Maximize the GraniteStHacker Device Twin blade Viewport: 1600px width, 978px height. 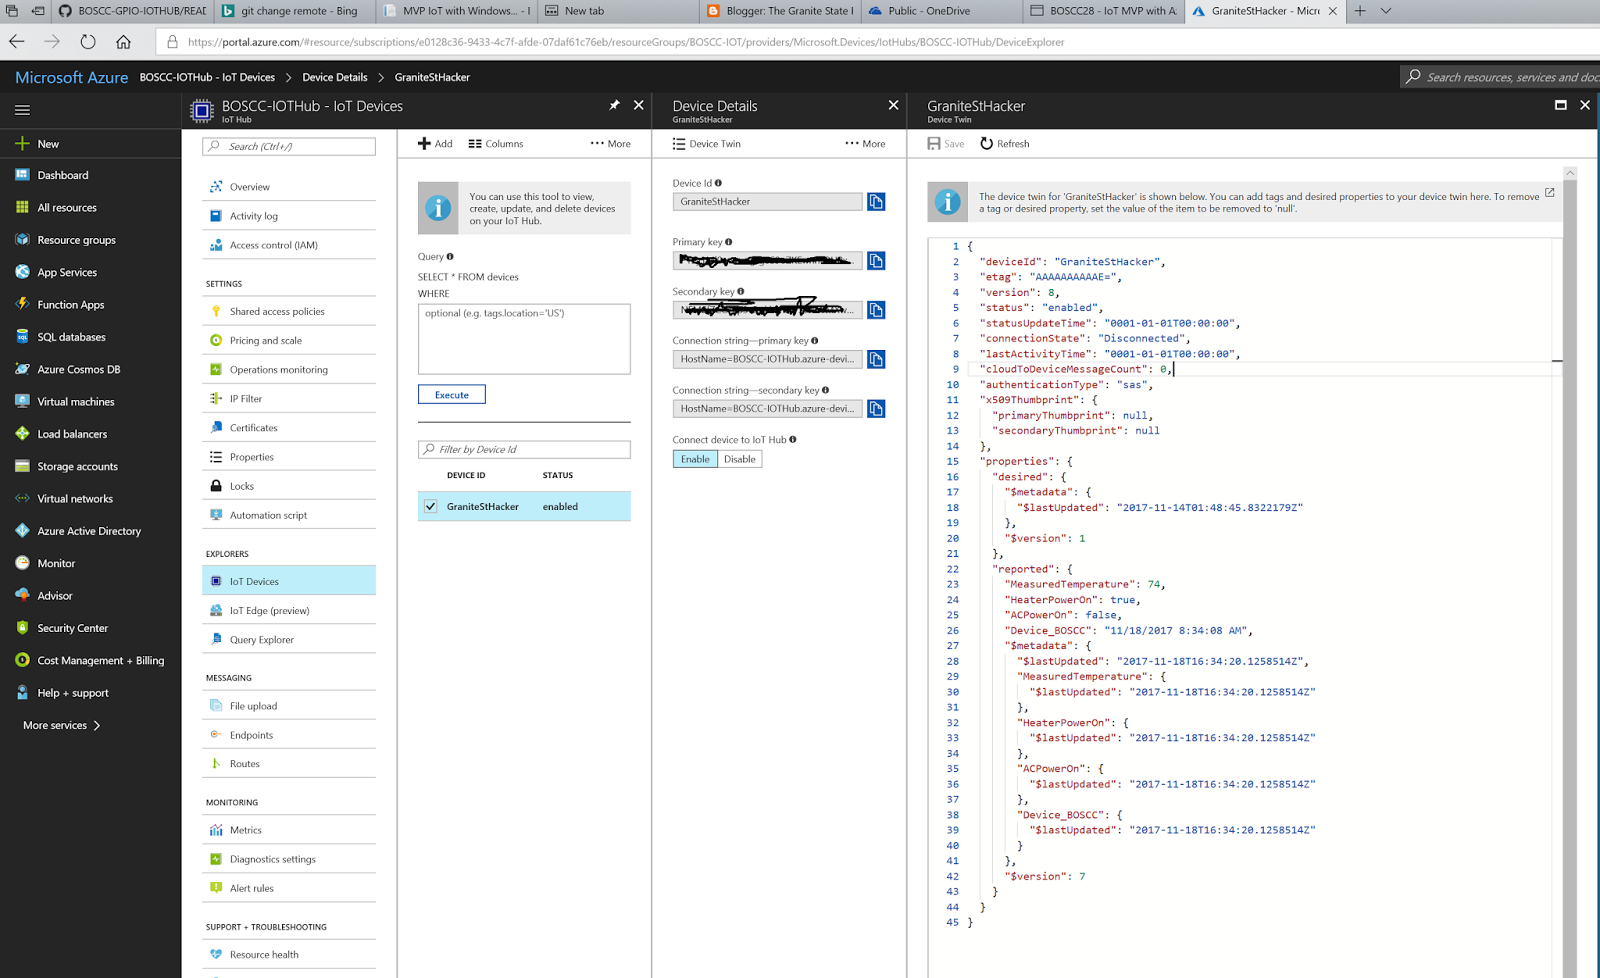coord(1560,105)
